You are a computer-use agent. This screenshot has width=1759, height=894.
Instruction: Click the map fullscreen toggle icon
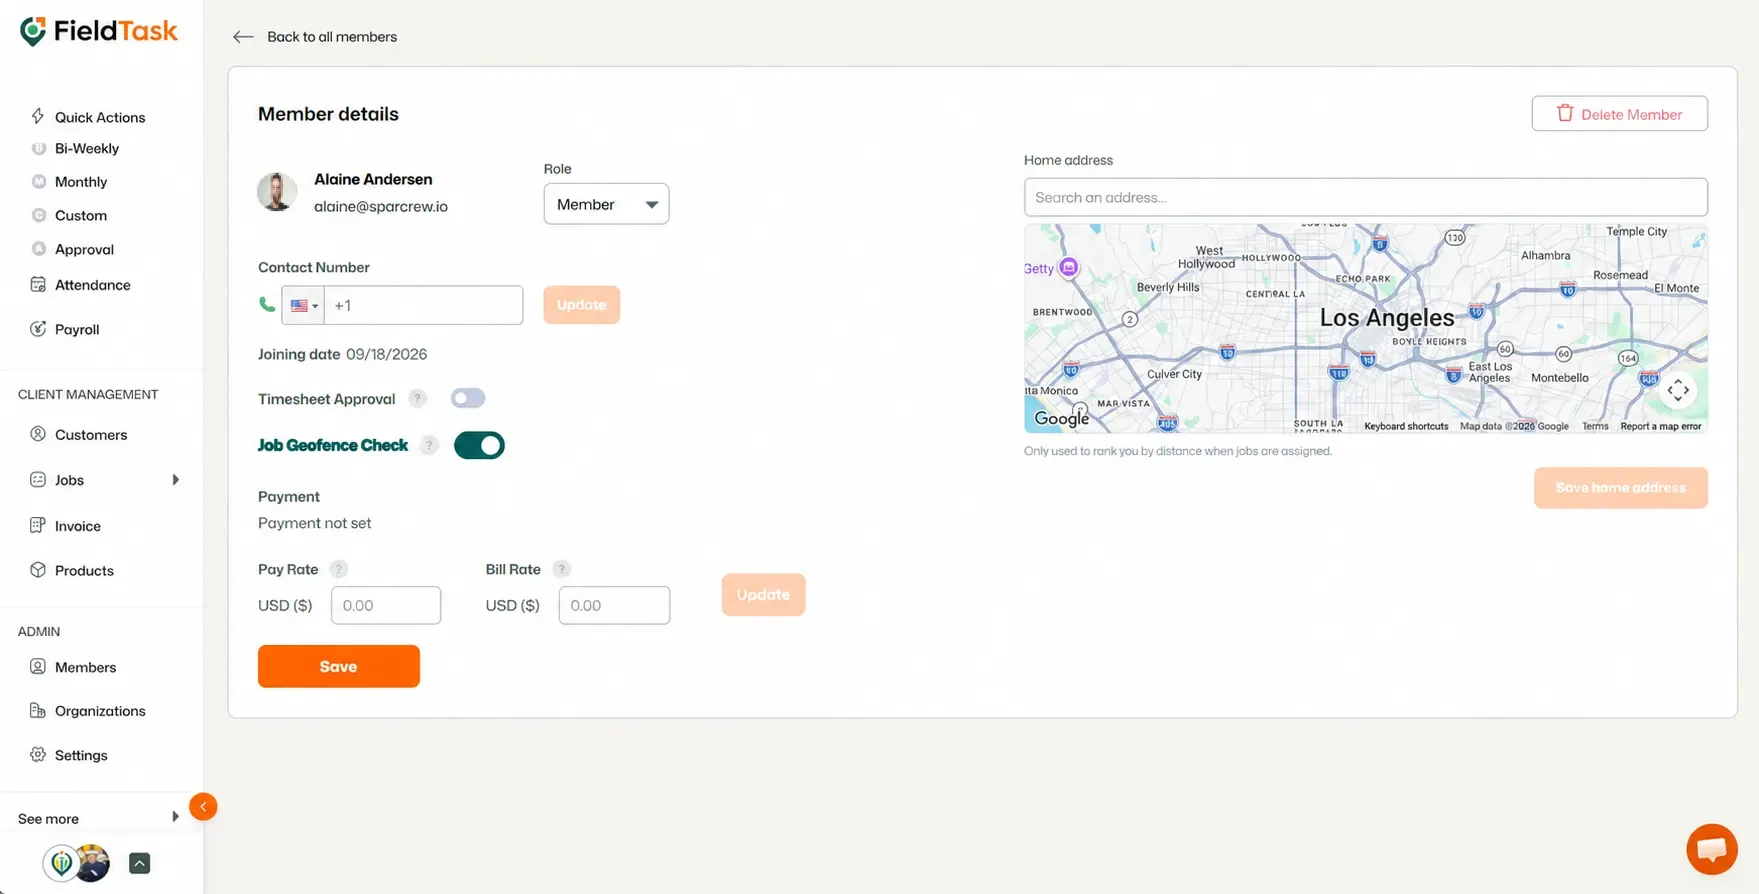(1678, 390)
